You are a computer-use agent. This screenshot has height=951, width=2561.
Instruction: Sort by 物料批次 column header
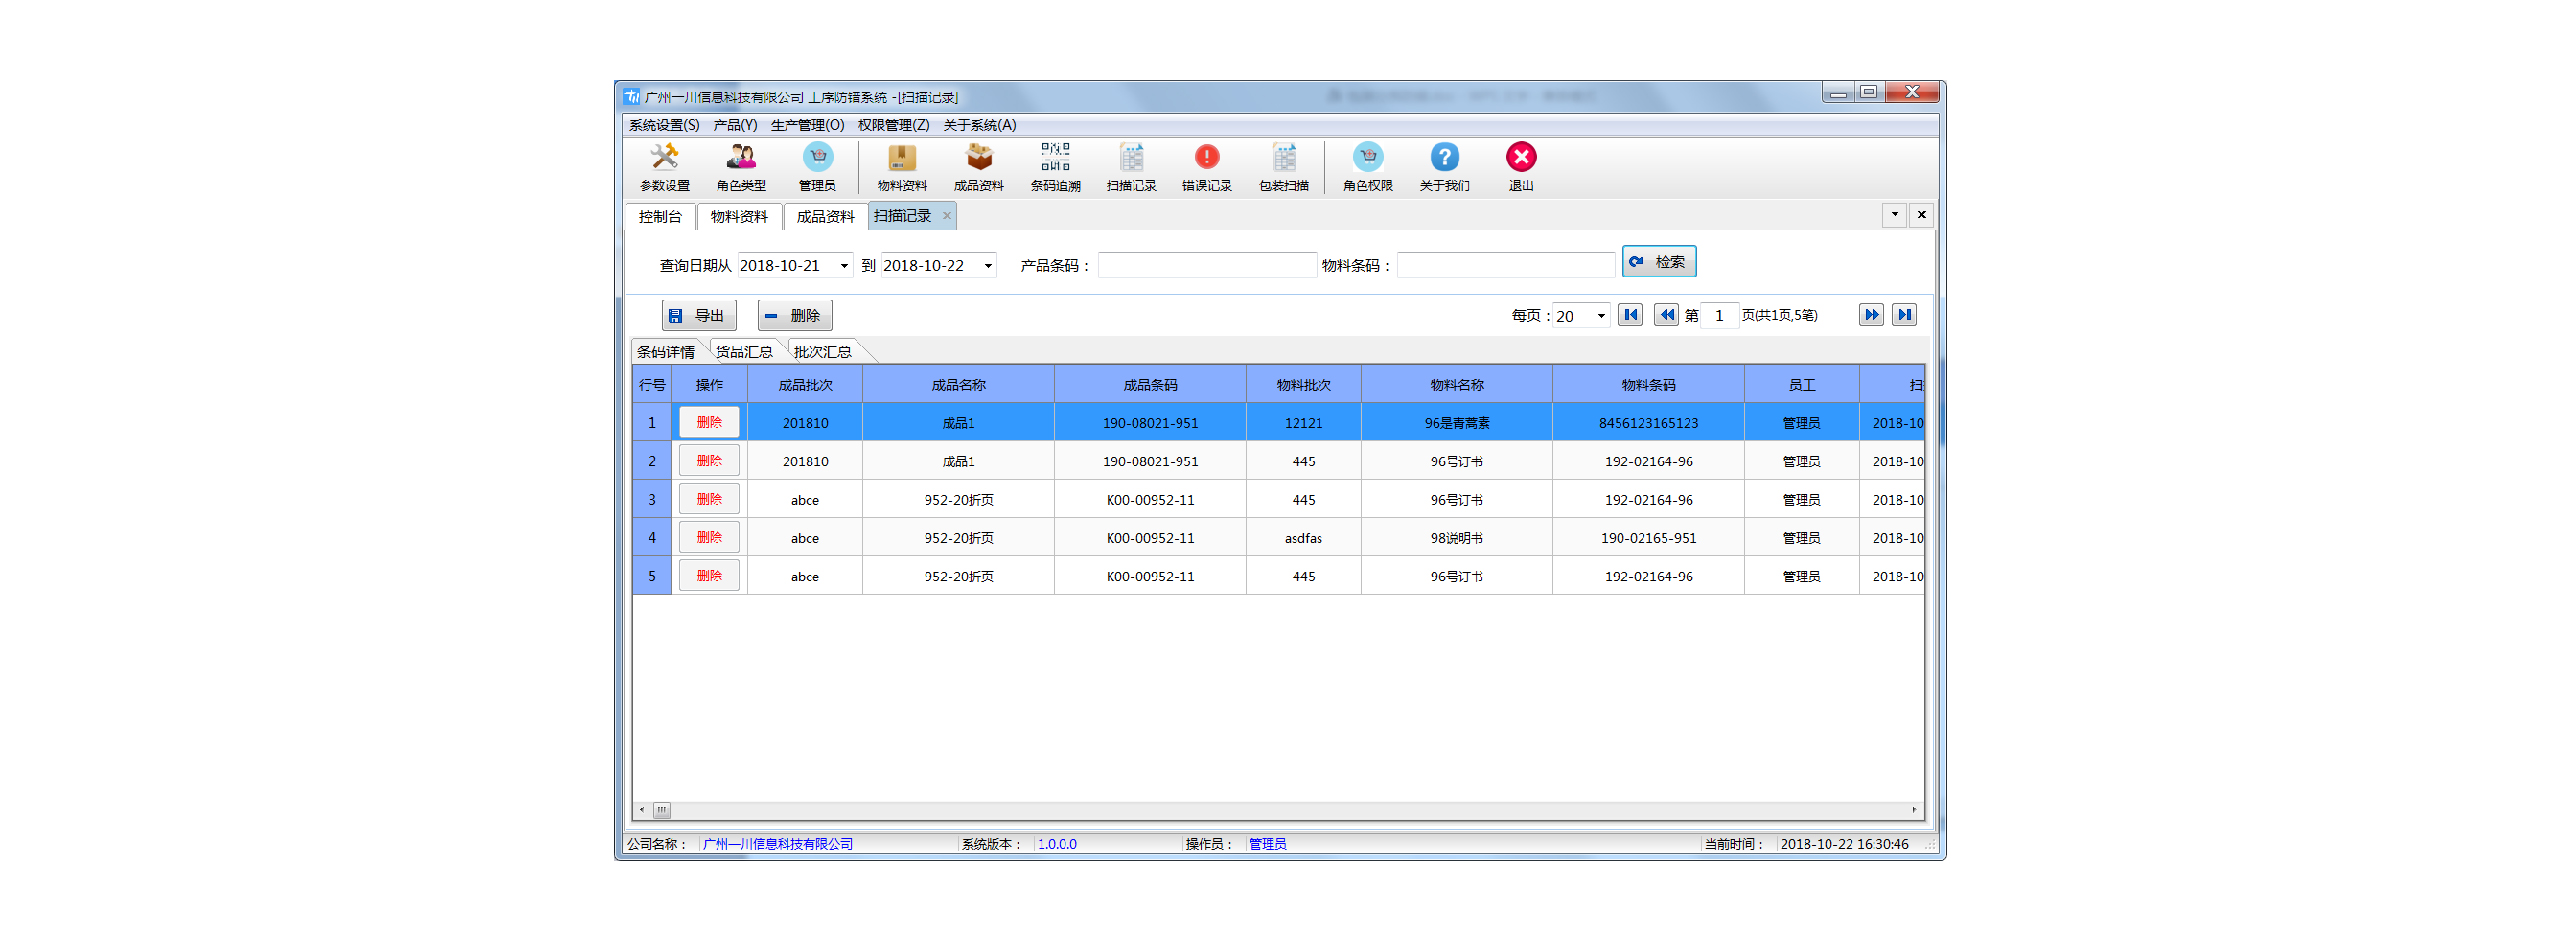pyautogui.click(x=1303, y=384)
